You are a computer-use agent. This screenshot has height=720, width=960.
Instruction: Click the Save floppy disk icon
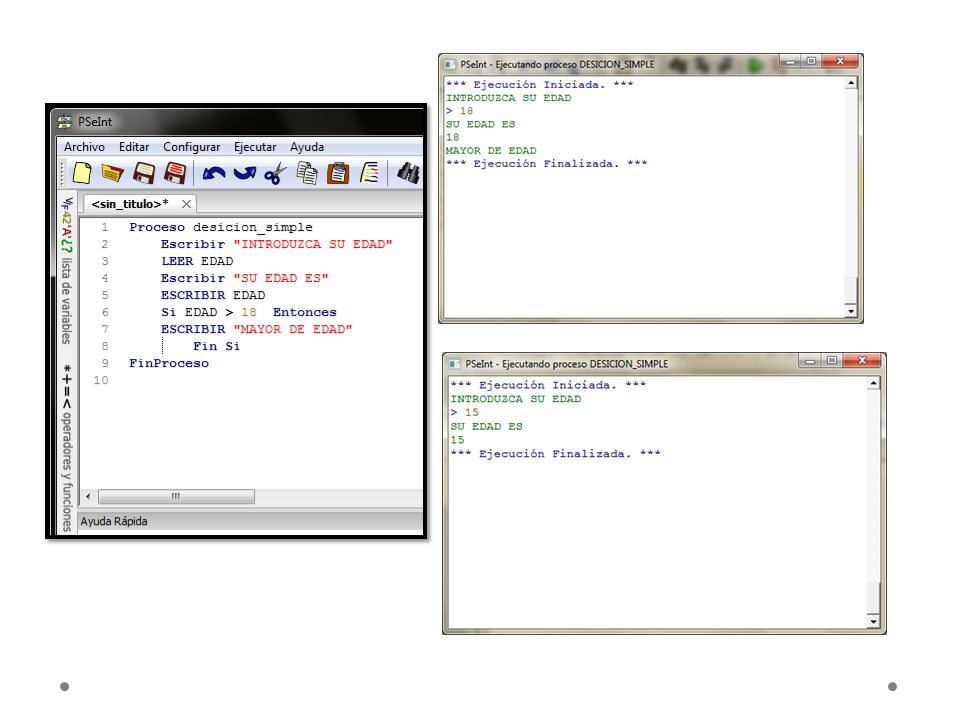[x=144, y=173]
